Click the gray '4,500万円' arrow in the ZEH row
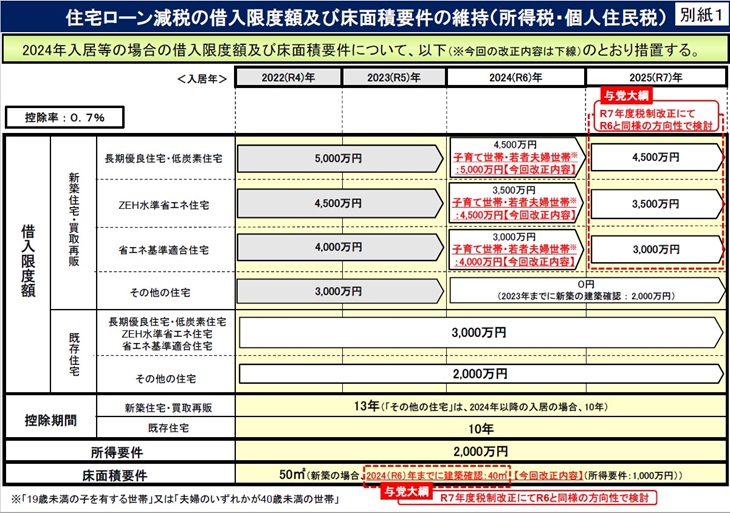This screenshot has width=730, height=513. 340,203
